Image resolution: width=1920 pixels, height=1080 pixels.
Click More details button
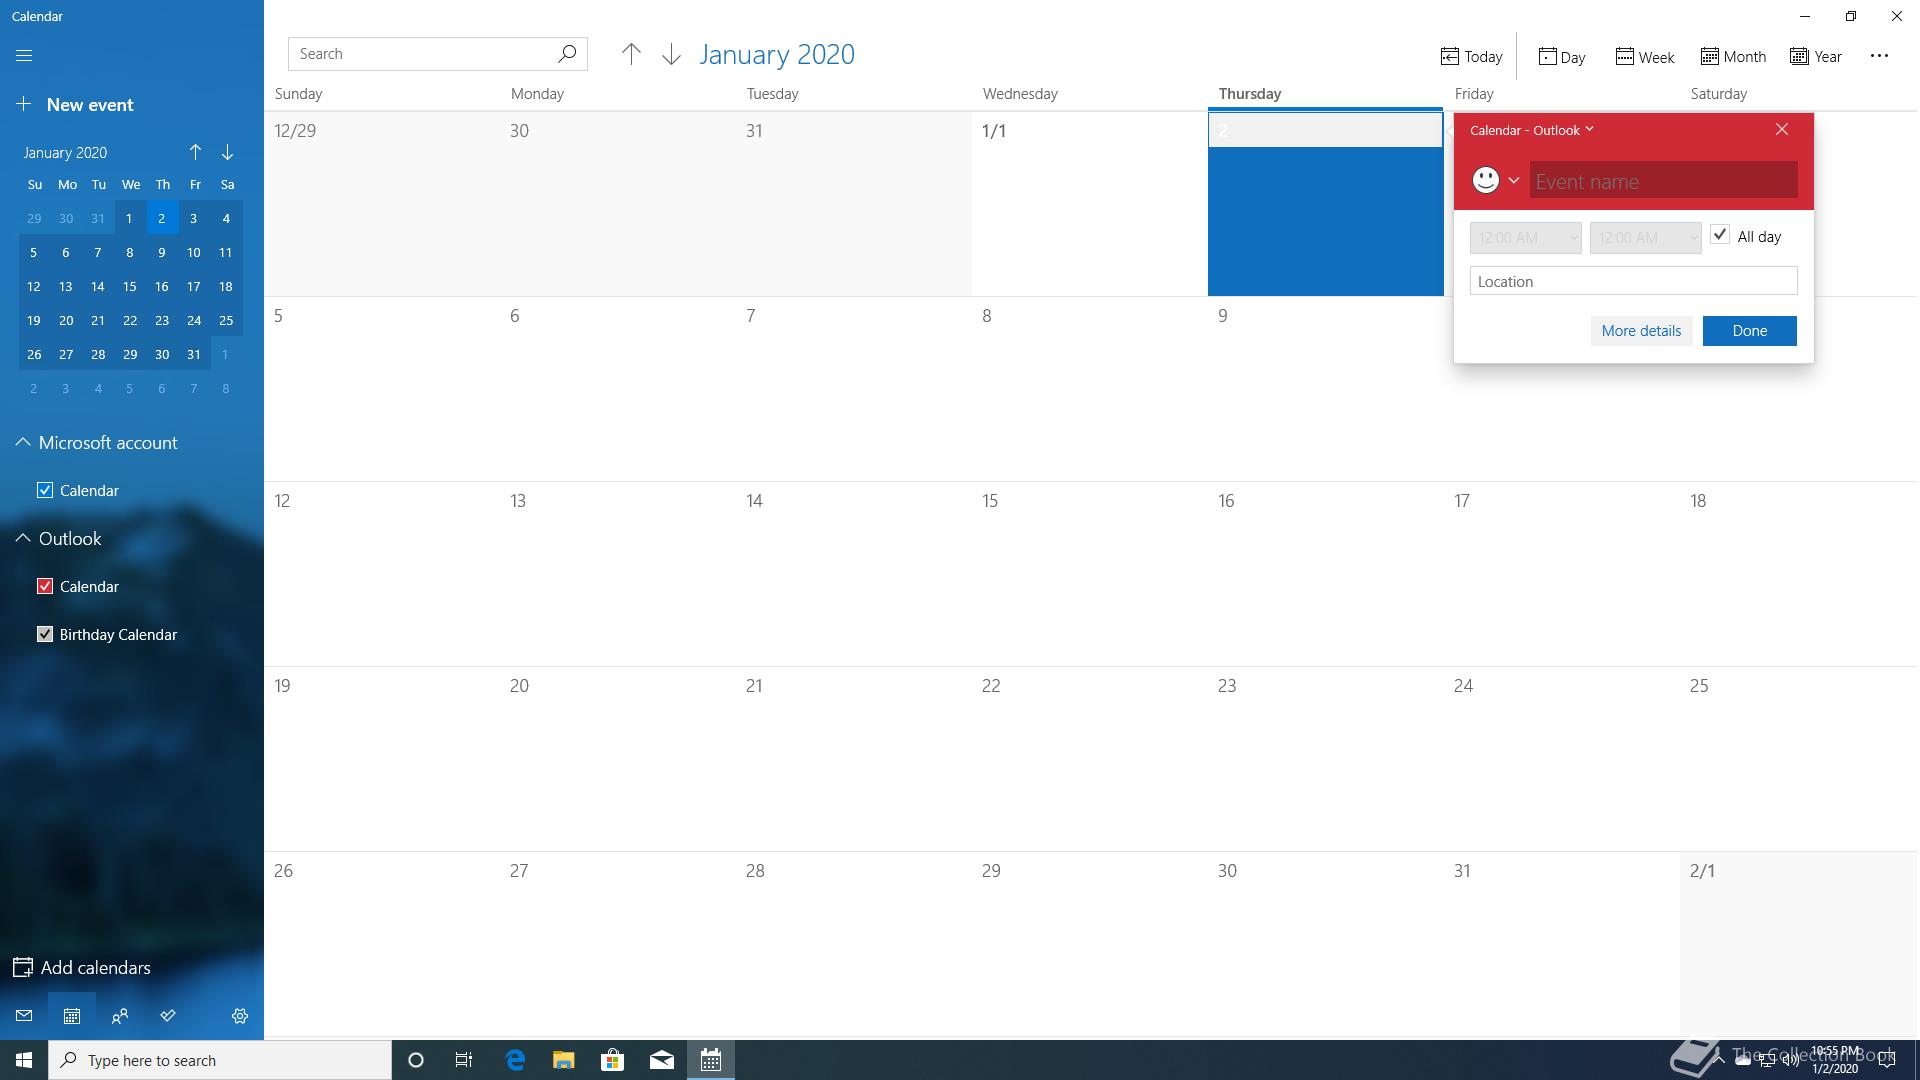[1641, 331]
